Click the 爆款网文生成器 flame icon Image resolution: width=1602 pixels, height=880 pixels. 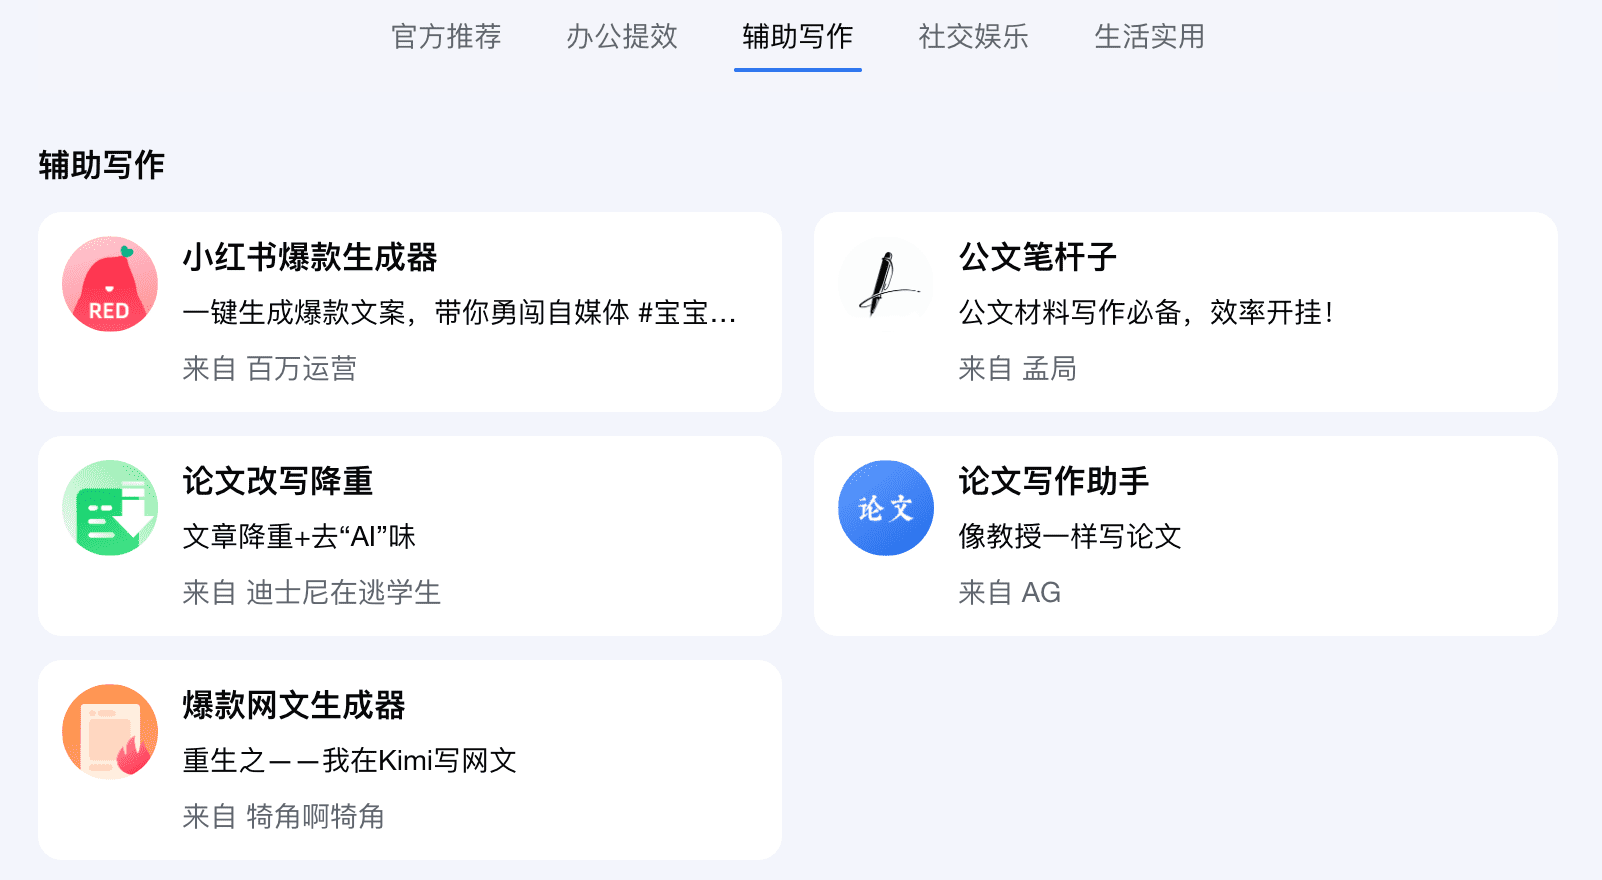[x=110, y=732]
